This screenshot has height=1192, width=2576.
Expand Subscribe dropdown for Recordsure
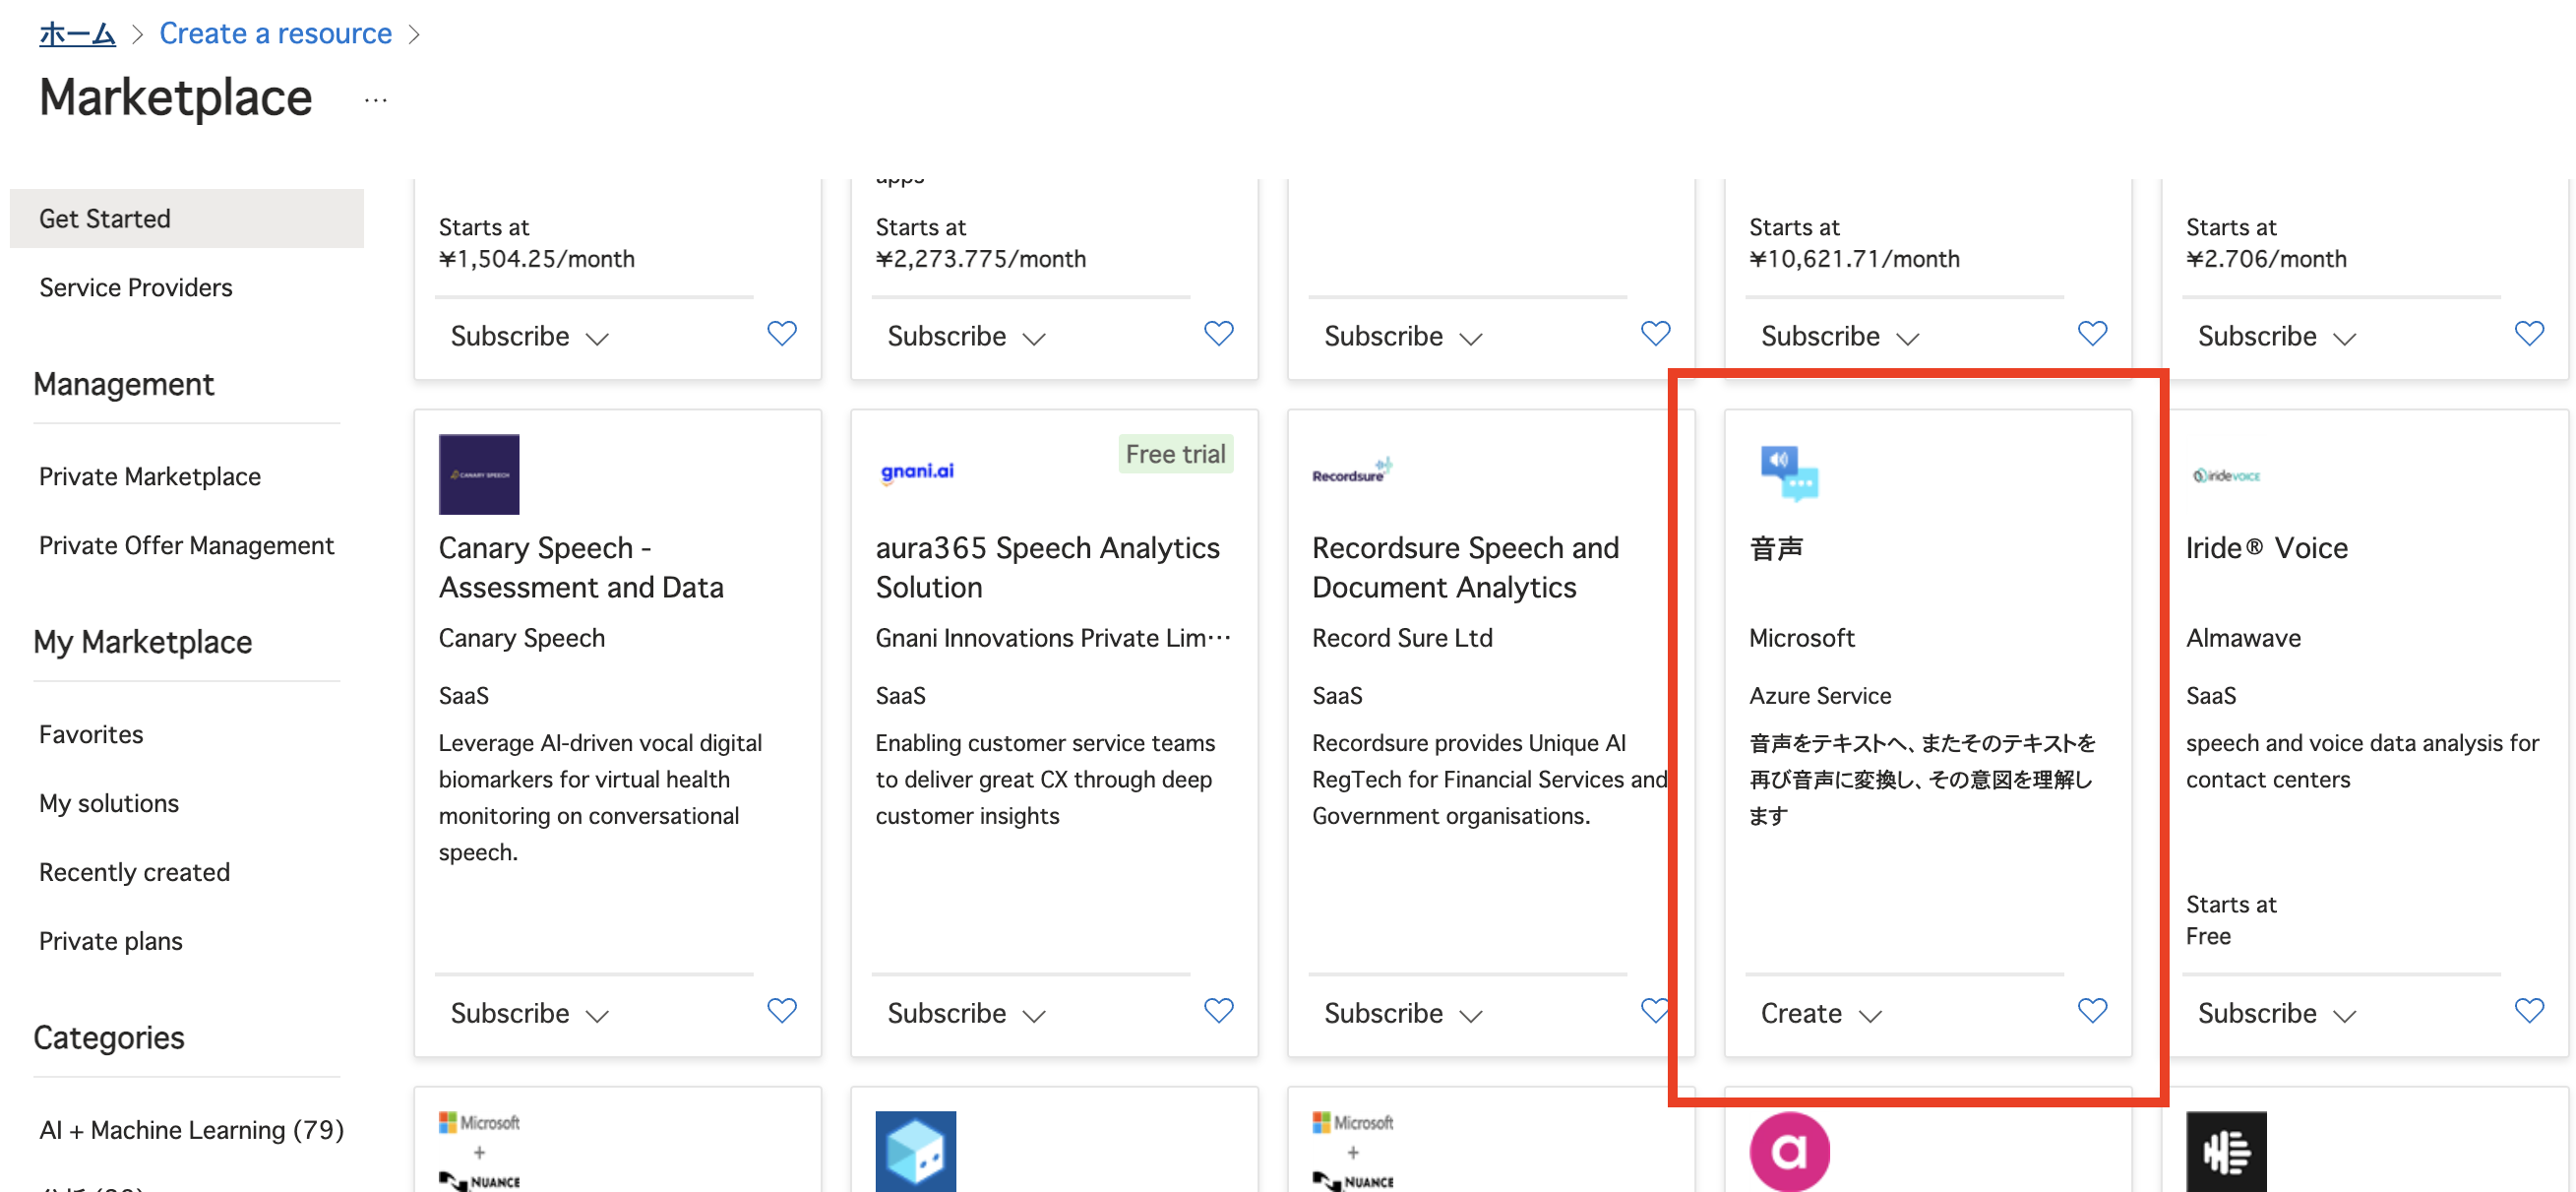[x=1401, y=1013]
